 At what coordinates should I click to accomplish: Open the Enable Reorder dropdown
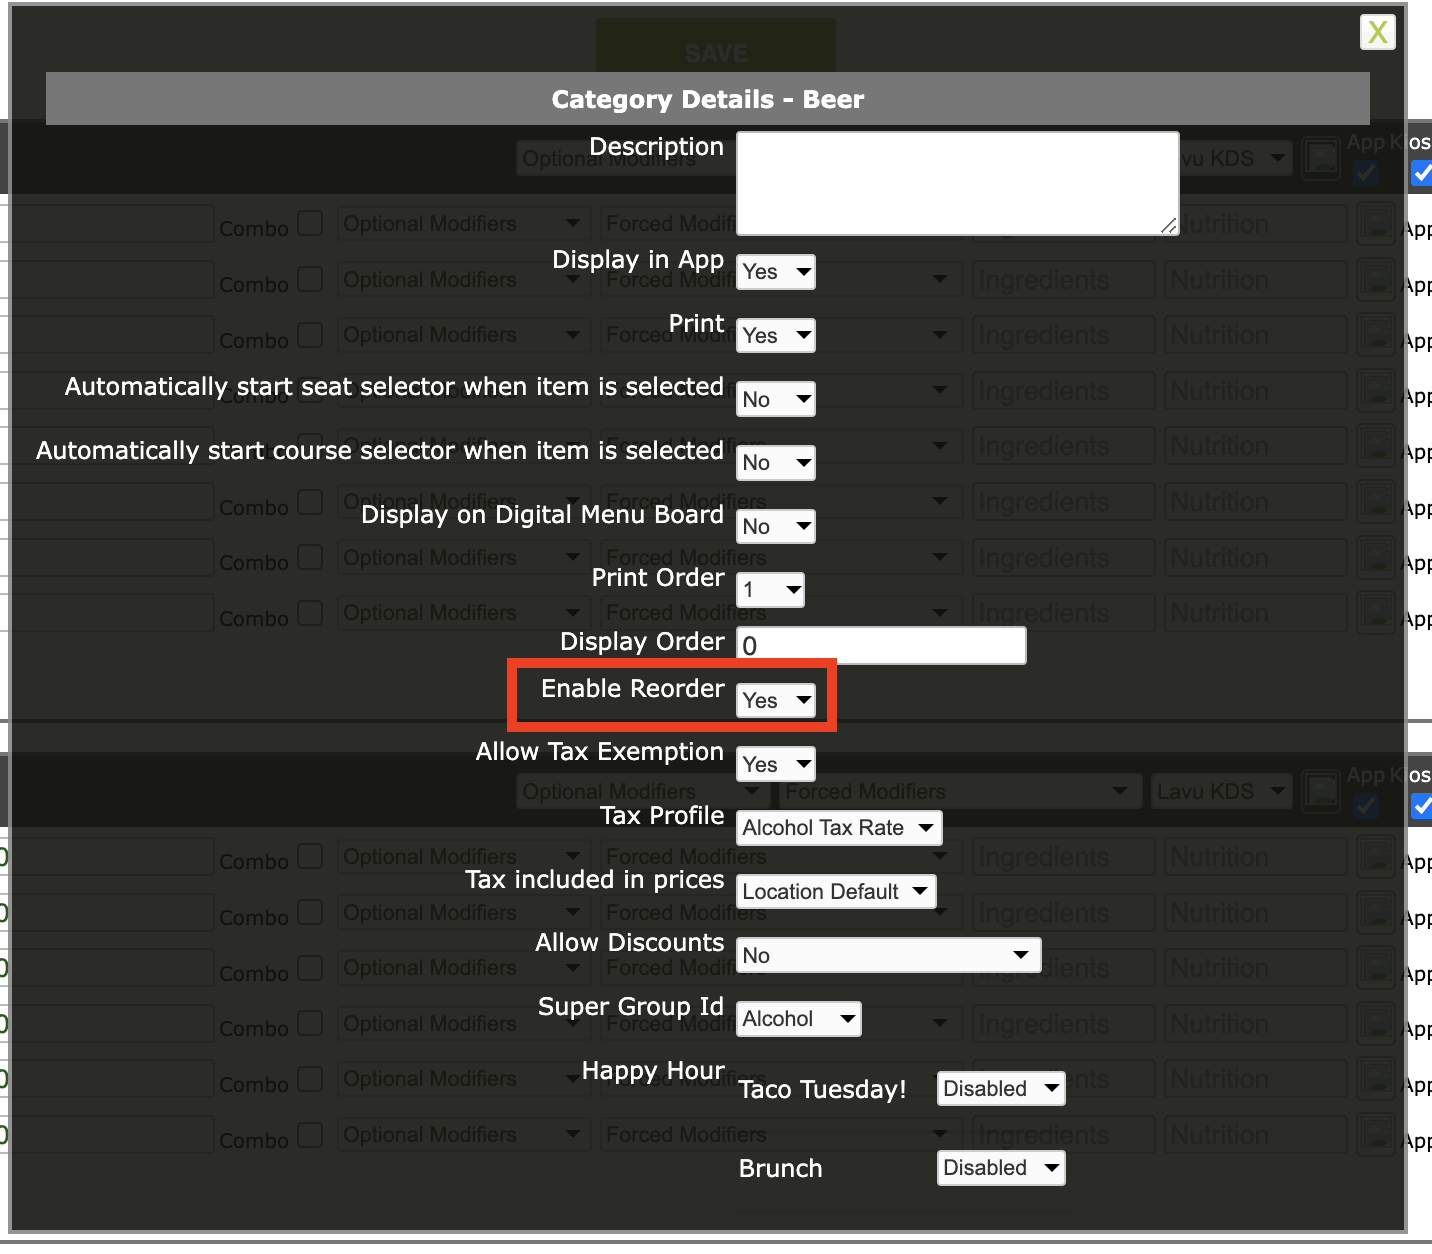776,701
